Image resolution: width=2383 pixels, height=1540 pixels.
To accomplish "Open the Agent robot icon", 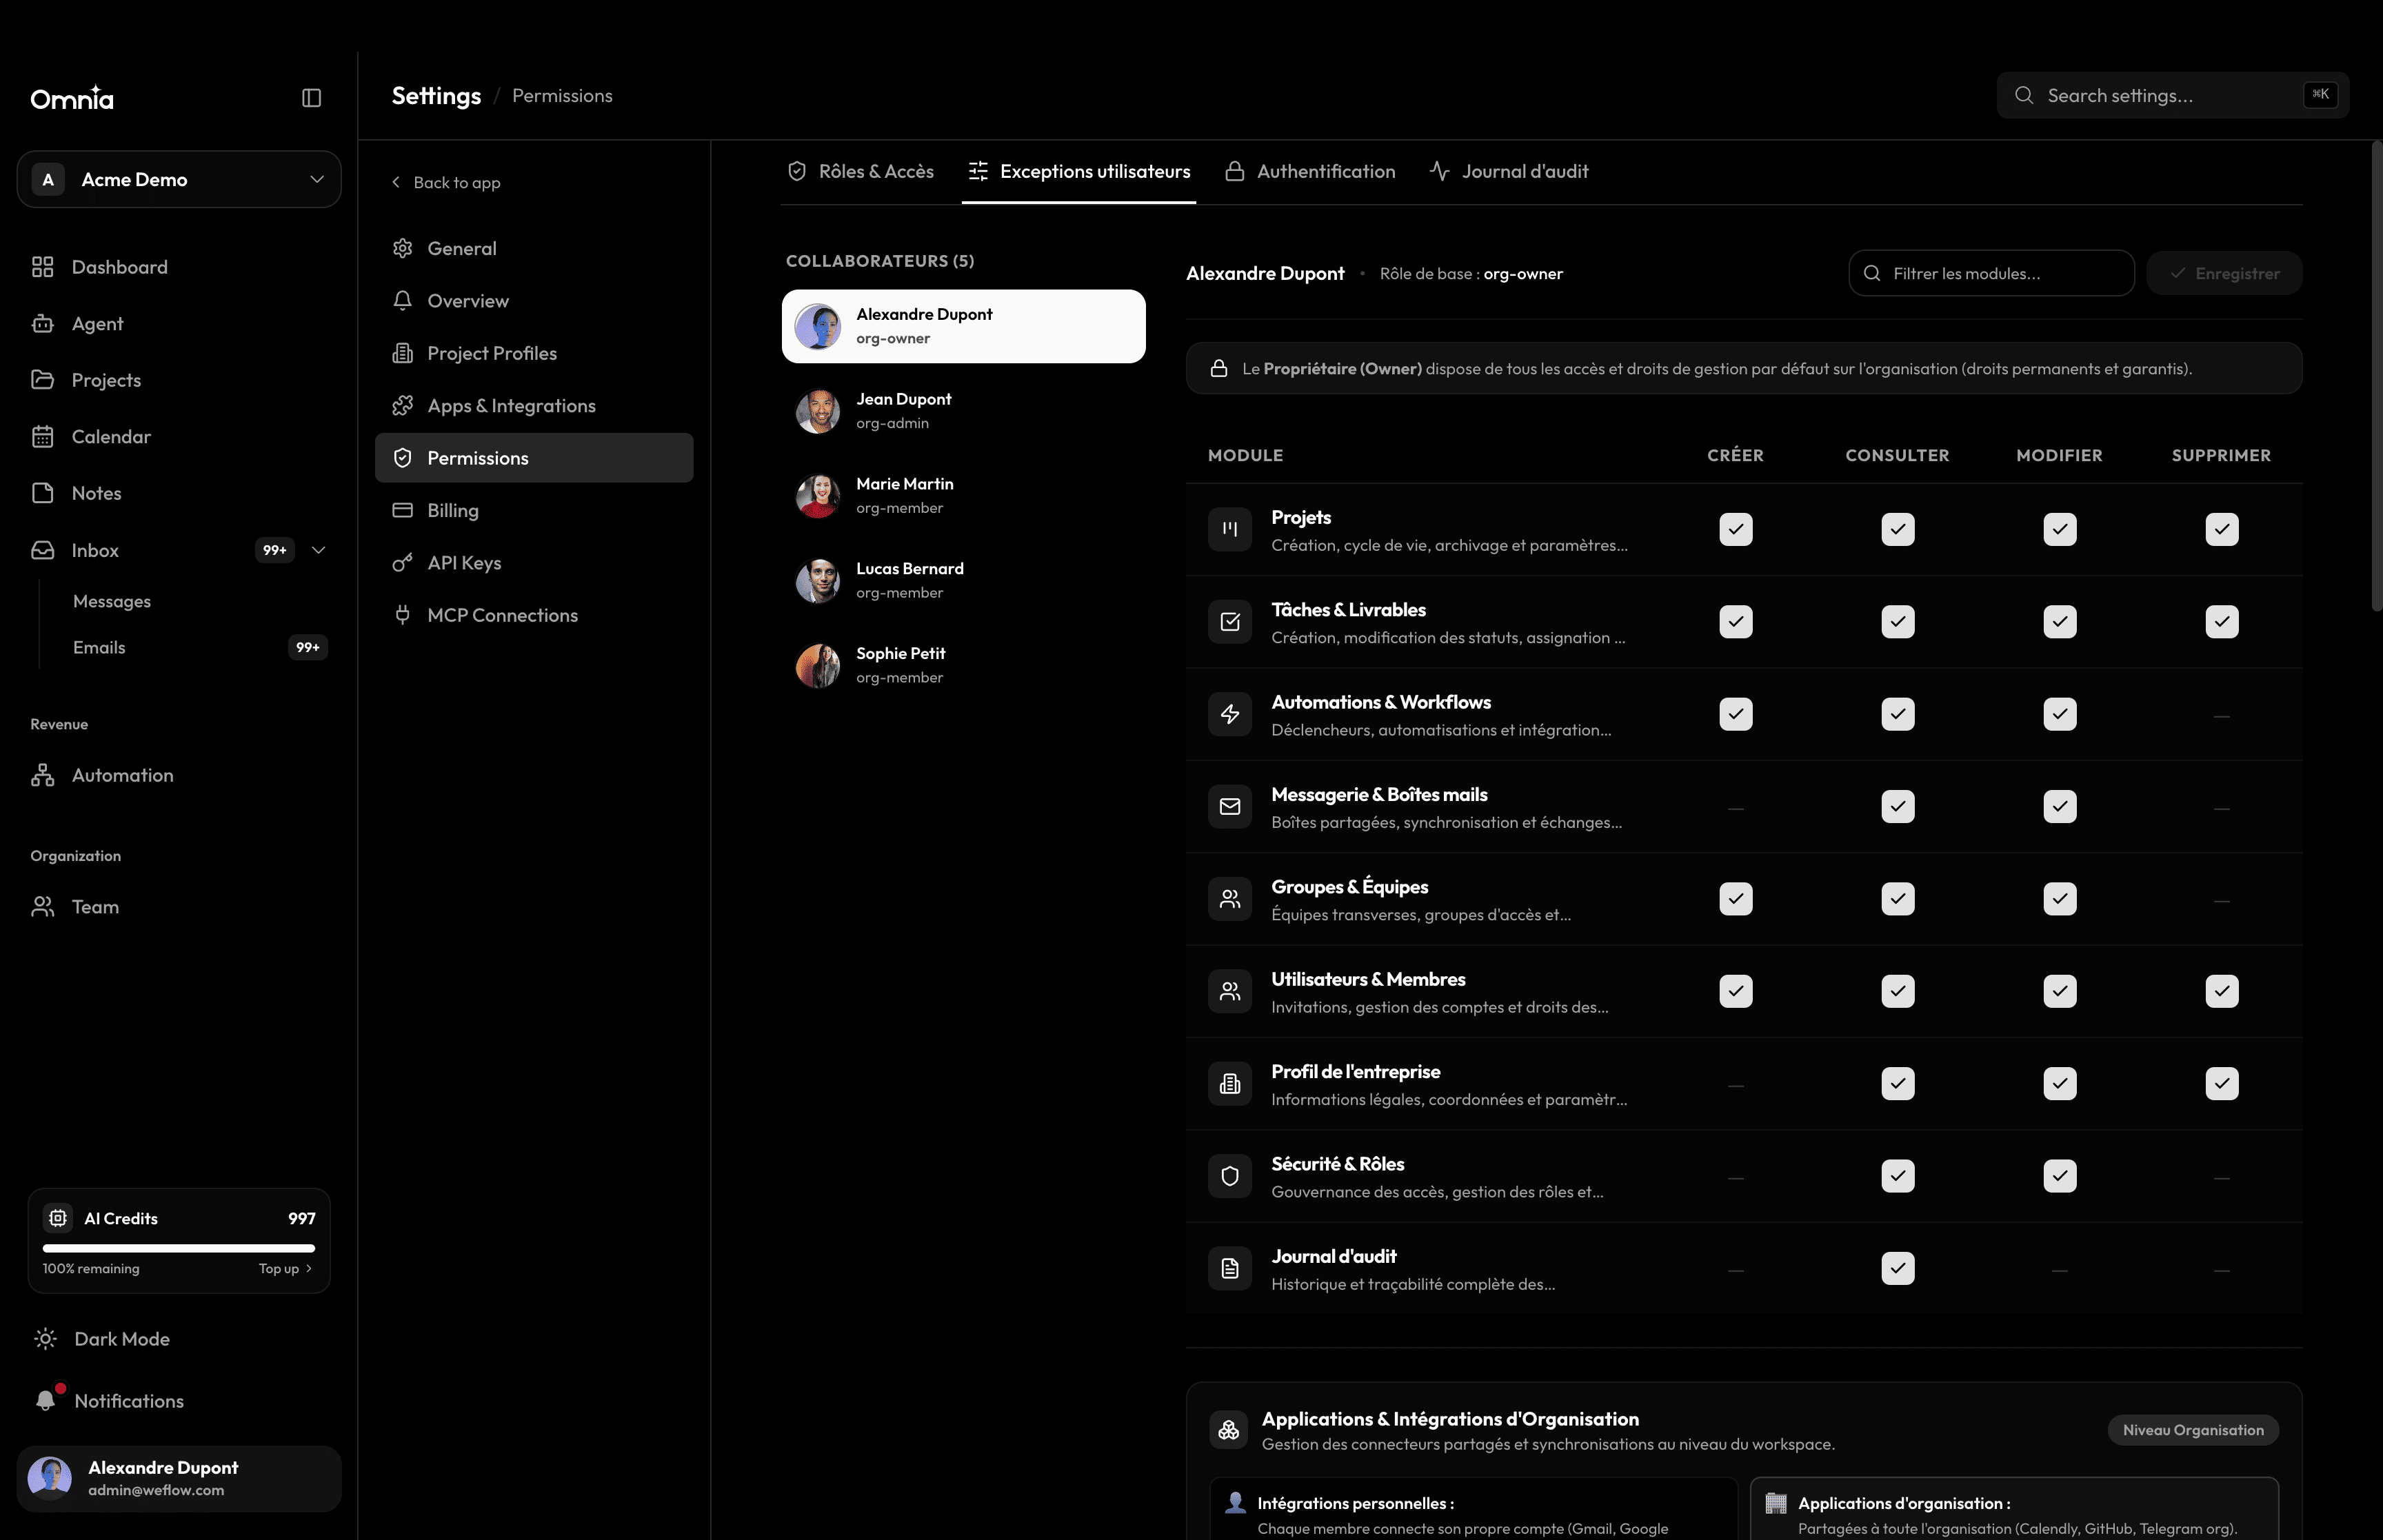I will click(x=42, y=324).
